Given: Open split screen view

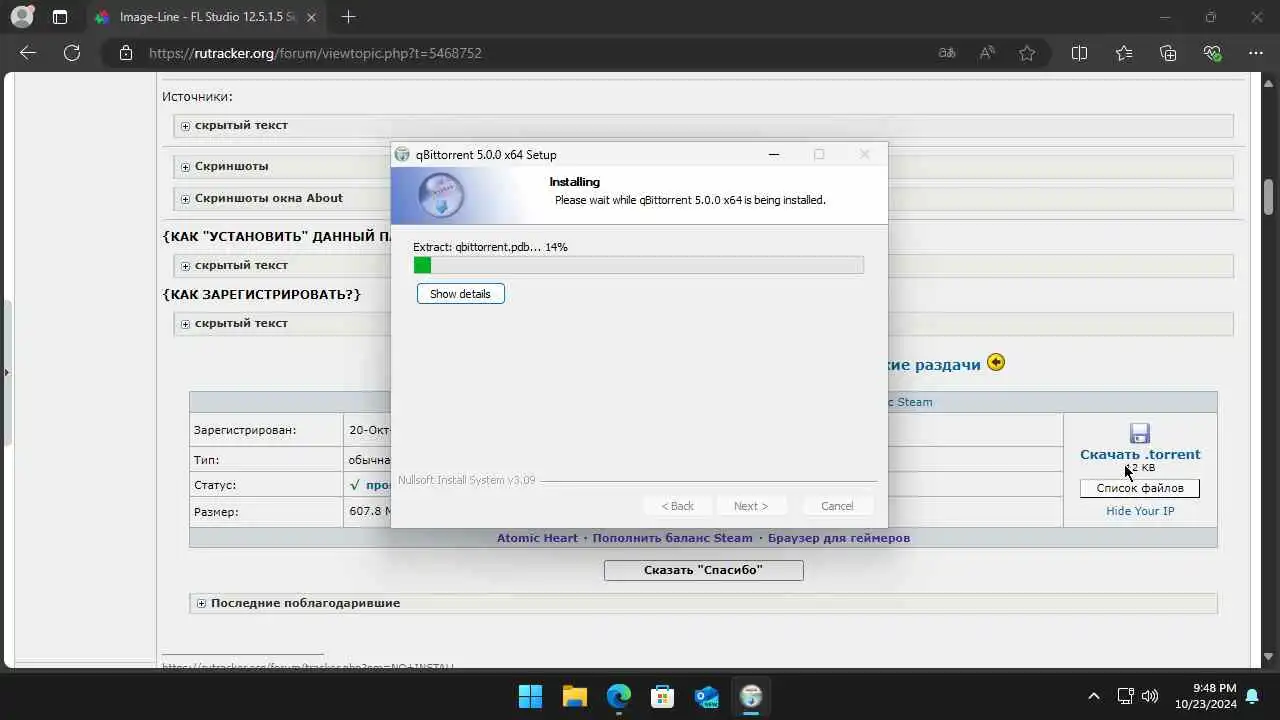Looking at the screenshot, I should point(1079,53).
